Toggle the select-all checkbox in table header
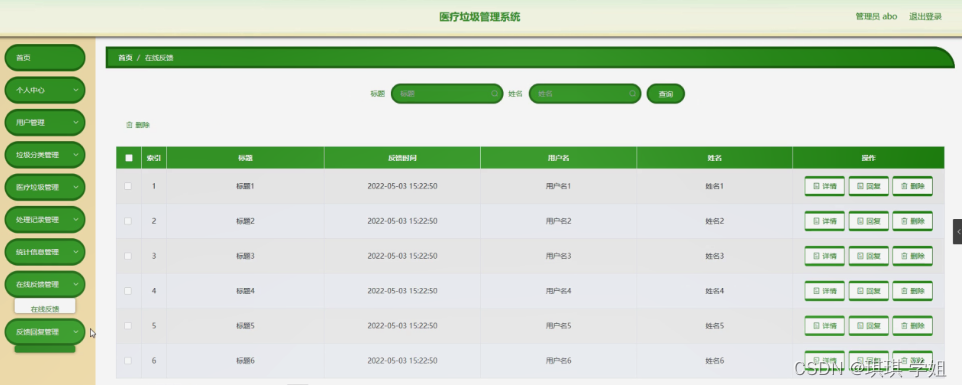This screenshot has width=962, height=387. 129,158
